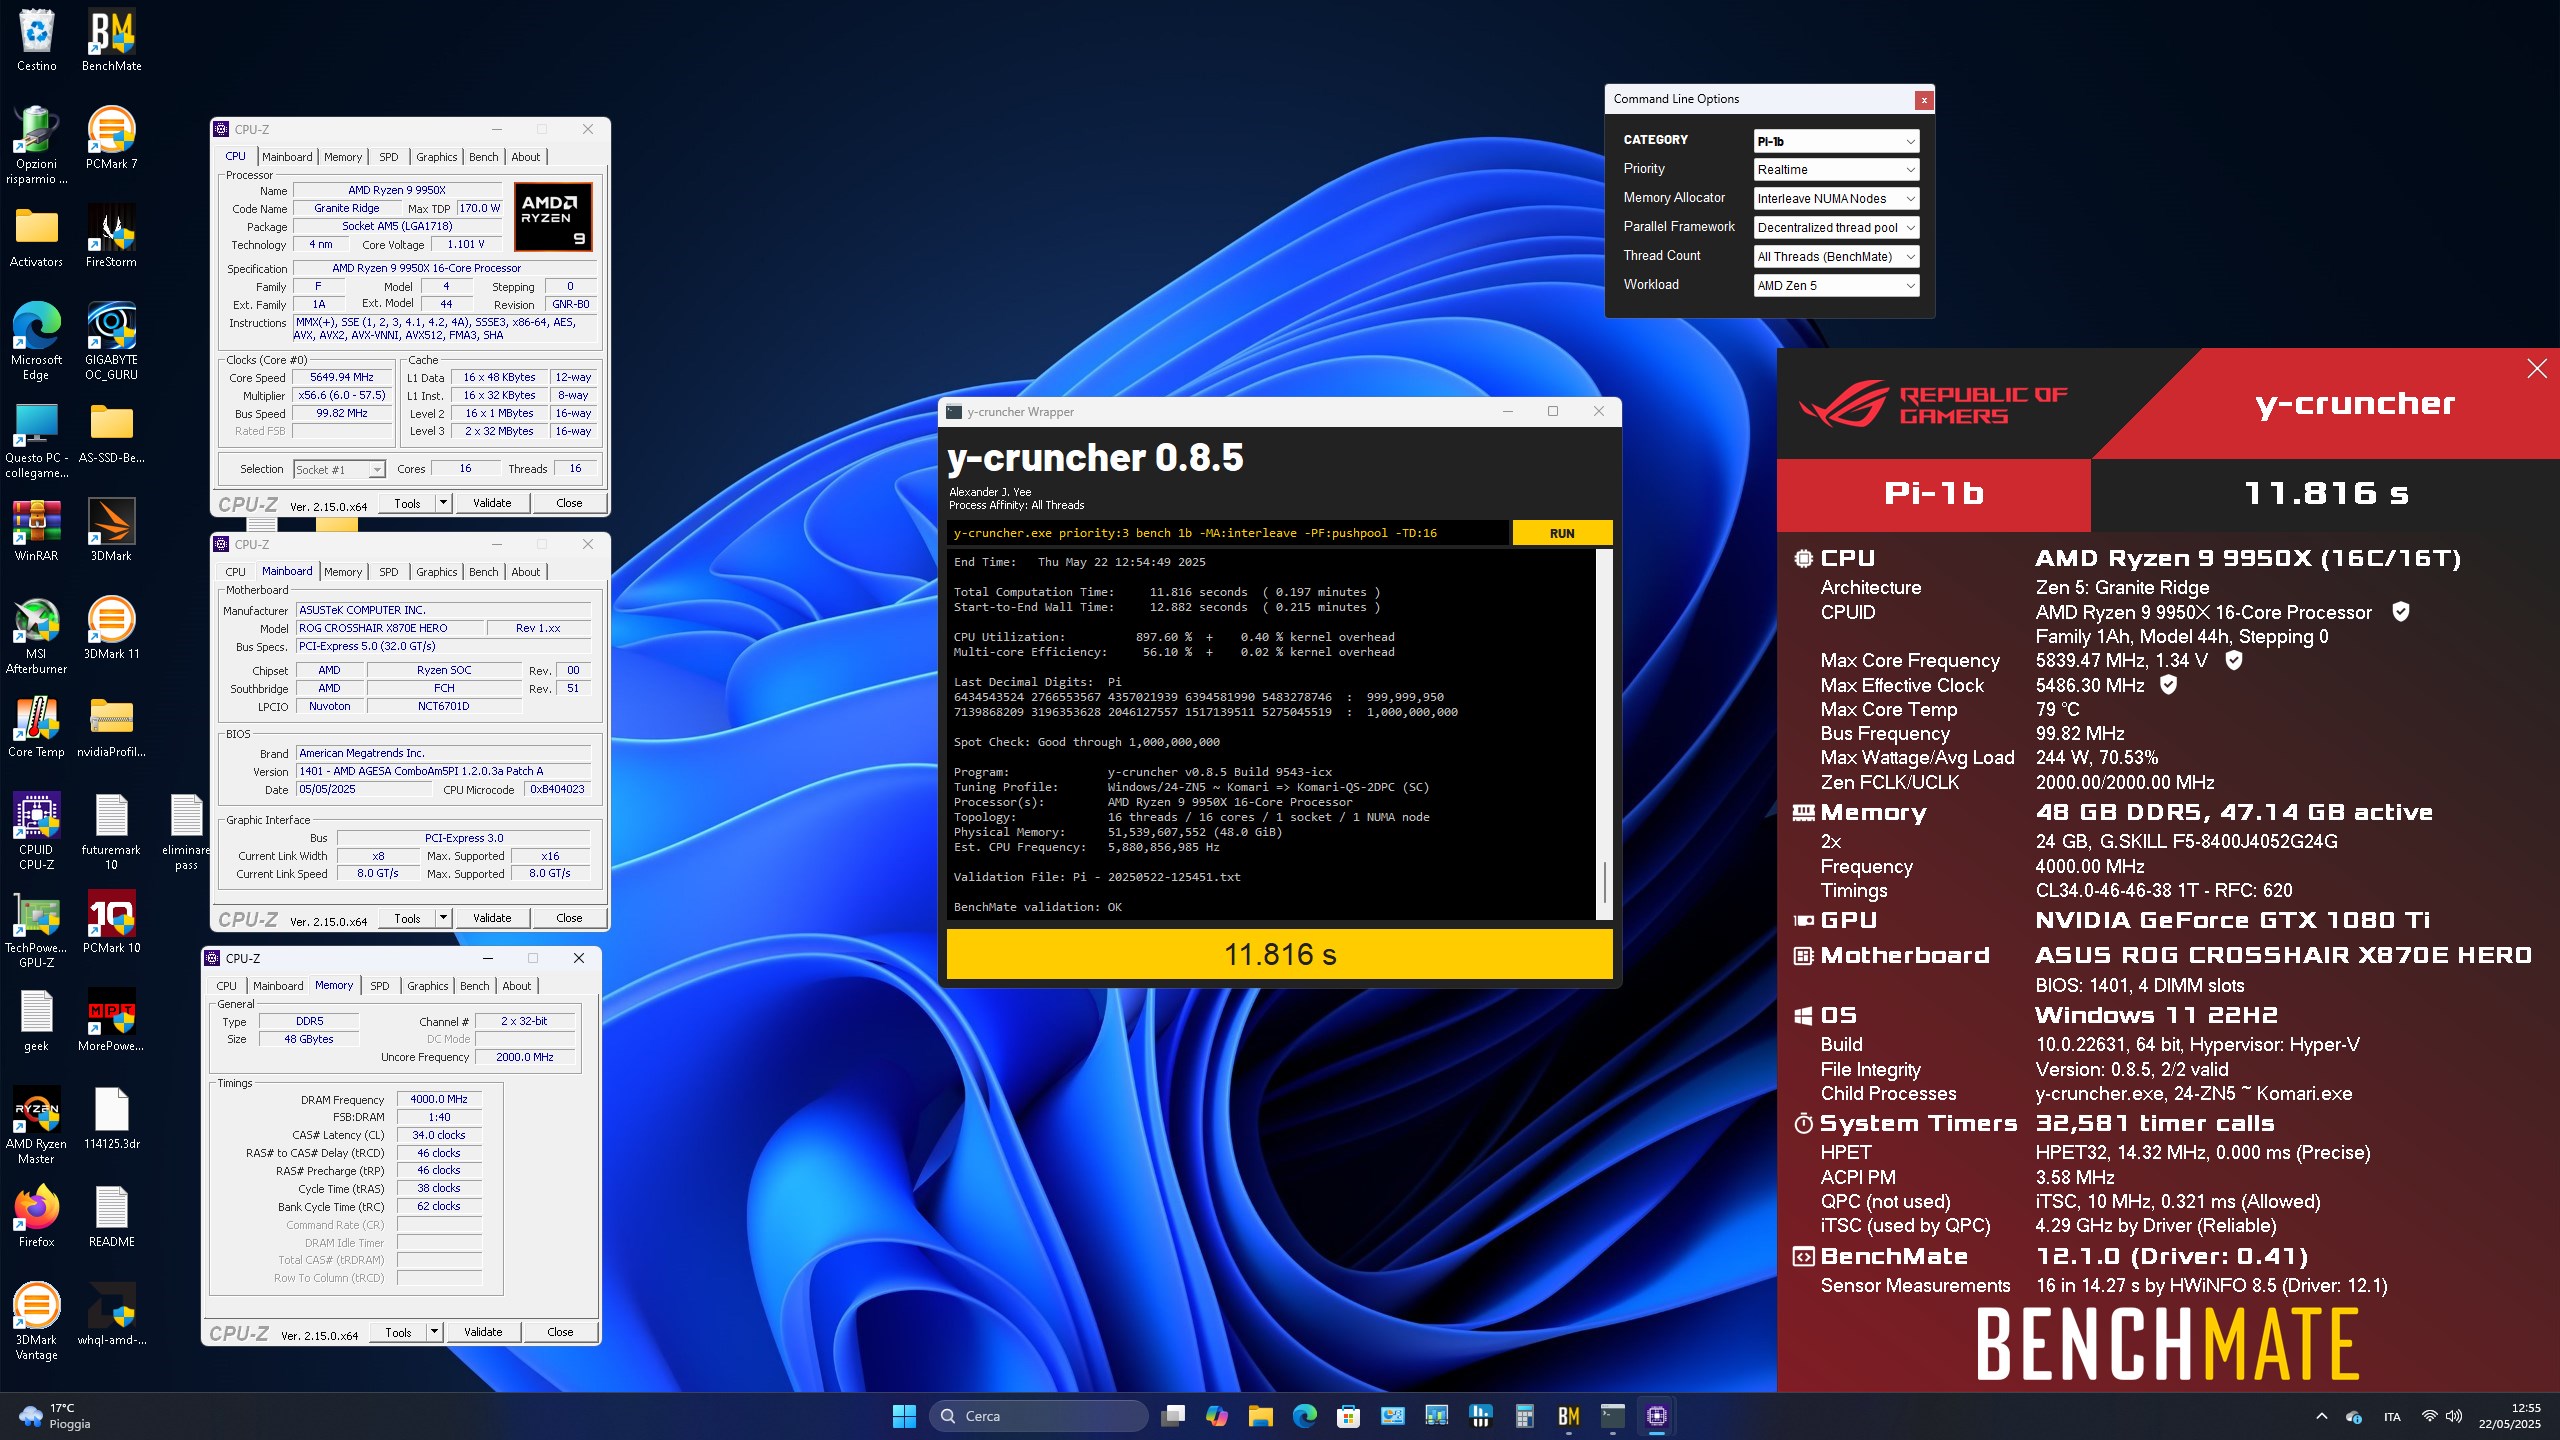Click the 'Spot Check: Good through 1,000,000,000' line
The height and width of the screenshot is (1440, 2560).
pyautogui.click(x=1086, y=742)
